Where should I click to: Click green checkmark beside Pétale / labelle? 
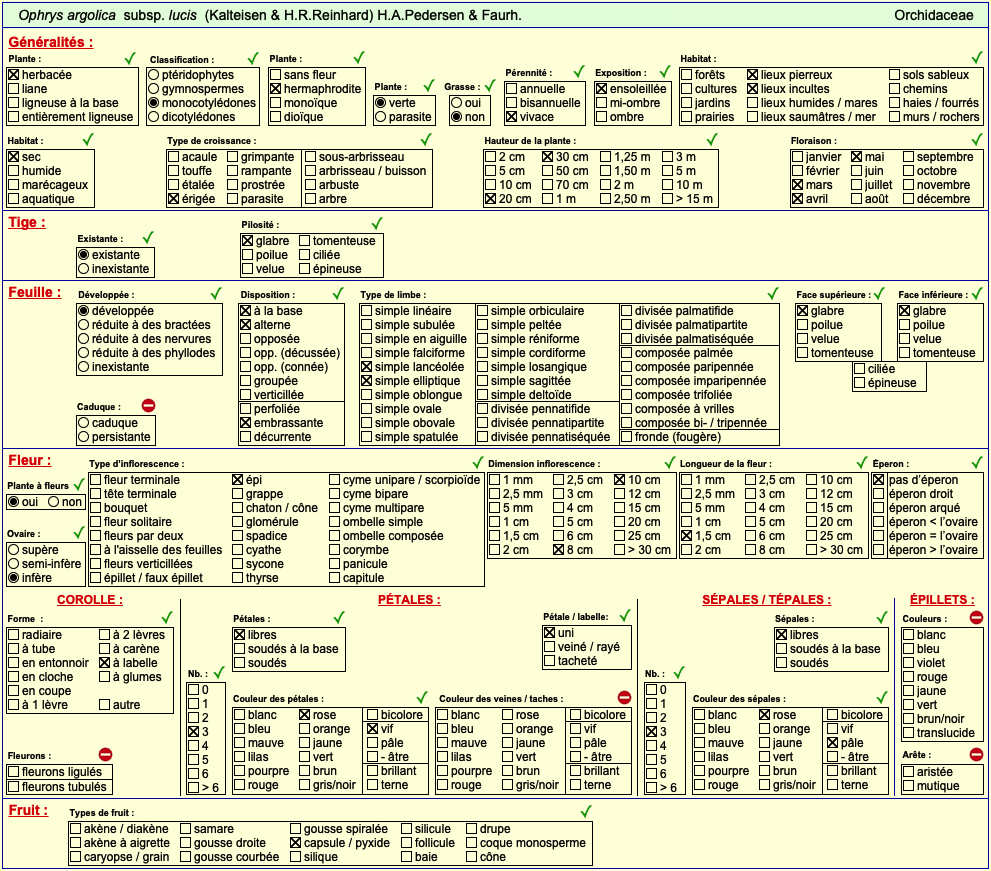pos(626,616)
